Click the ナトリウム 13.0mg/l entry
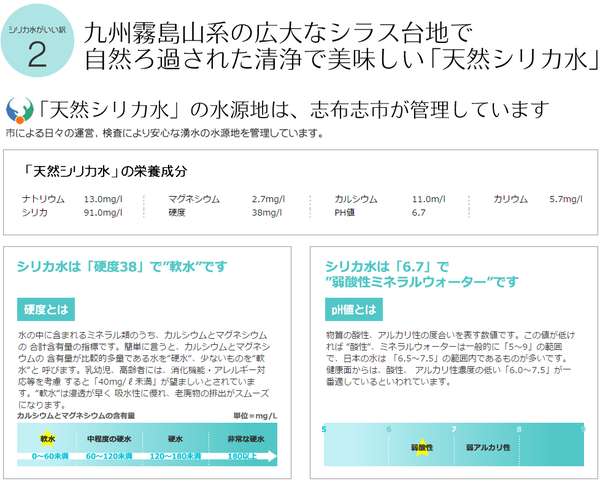Image resolution: width=600 pixels, height=484 pixels. (x=72, y=199)
